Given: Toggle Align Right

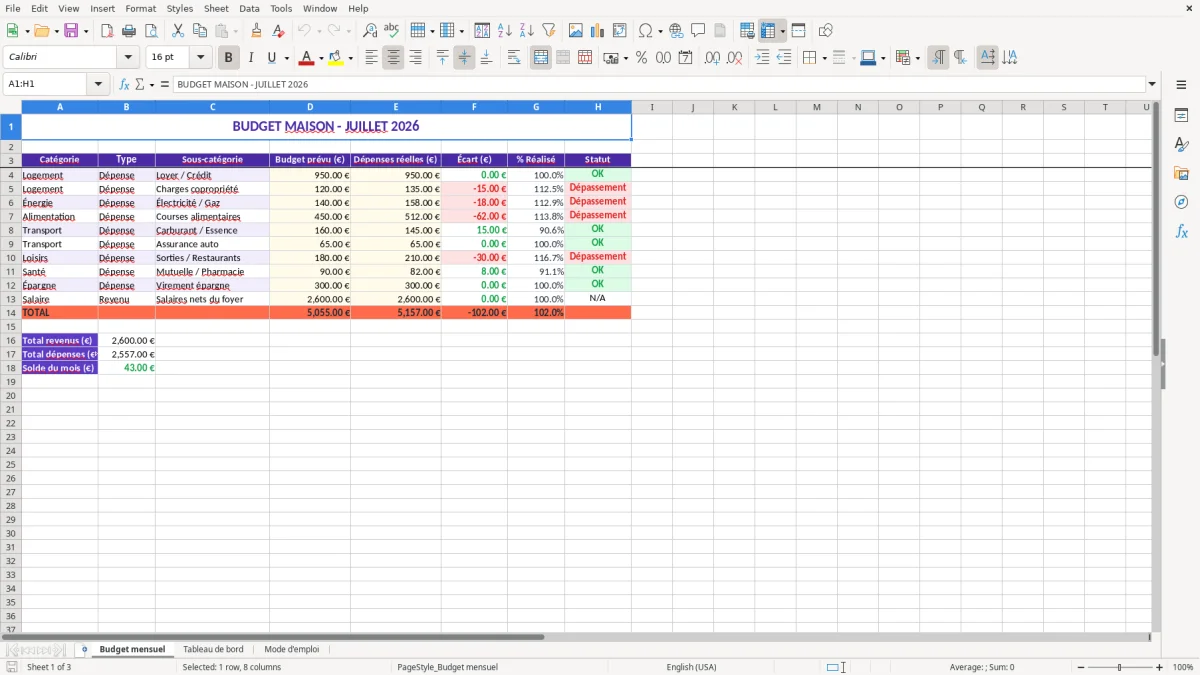Looking at the screenshot, I should point(415,58).
